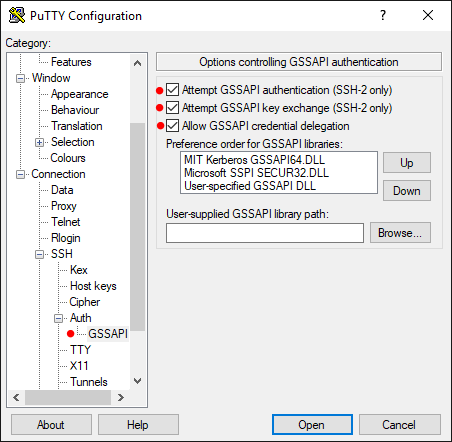The height and width of the screenshot is (442, 452).
Task: Open the Data category
Action: point(62,190)
